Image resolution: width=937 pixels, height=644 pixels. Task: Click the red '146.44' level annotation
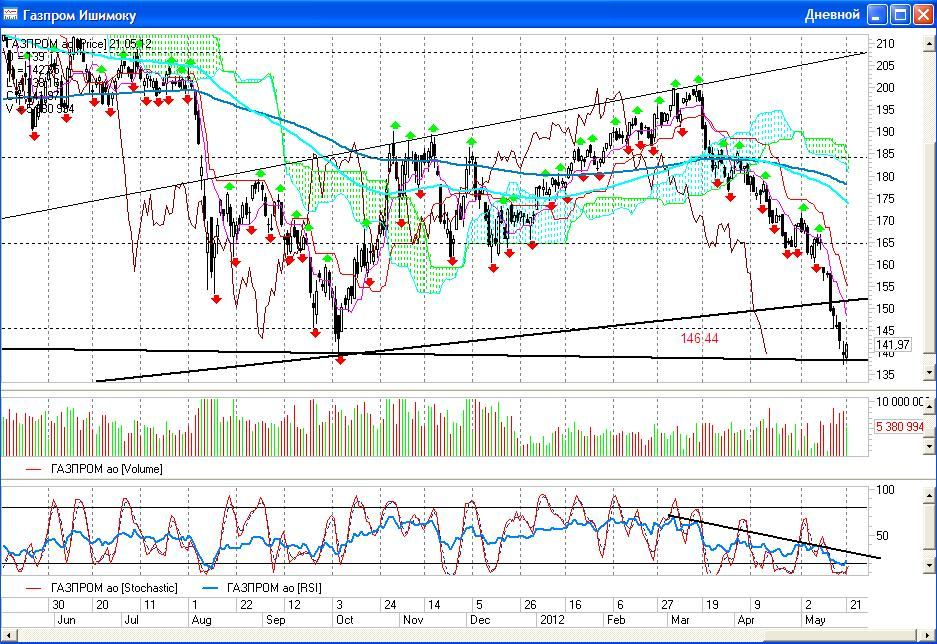699,339
